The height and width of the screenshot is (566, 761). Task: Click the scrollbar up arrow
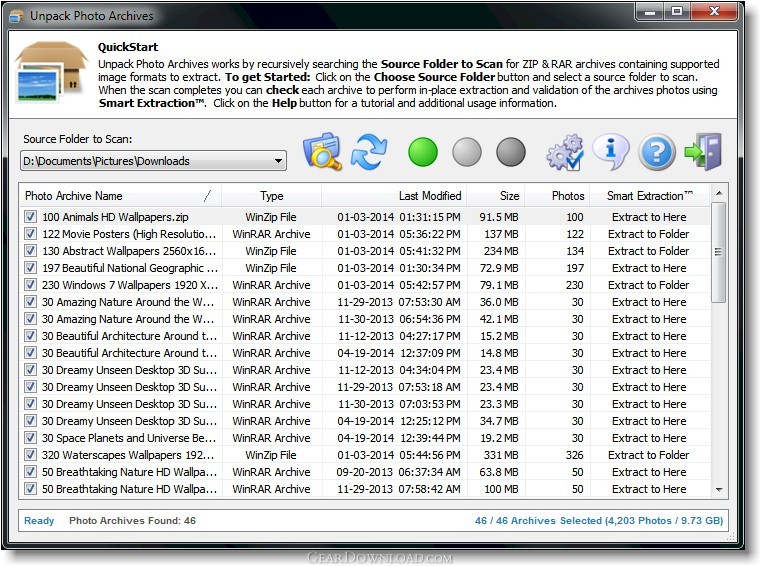tap(719, 193)
